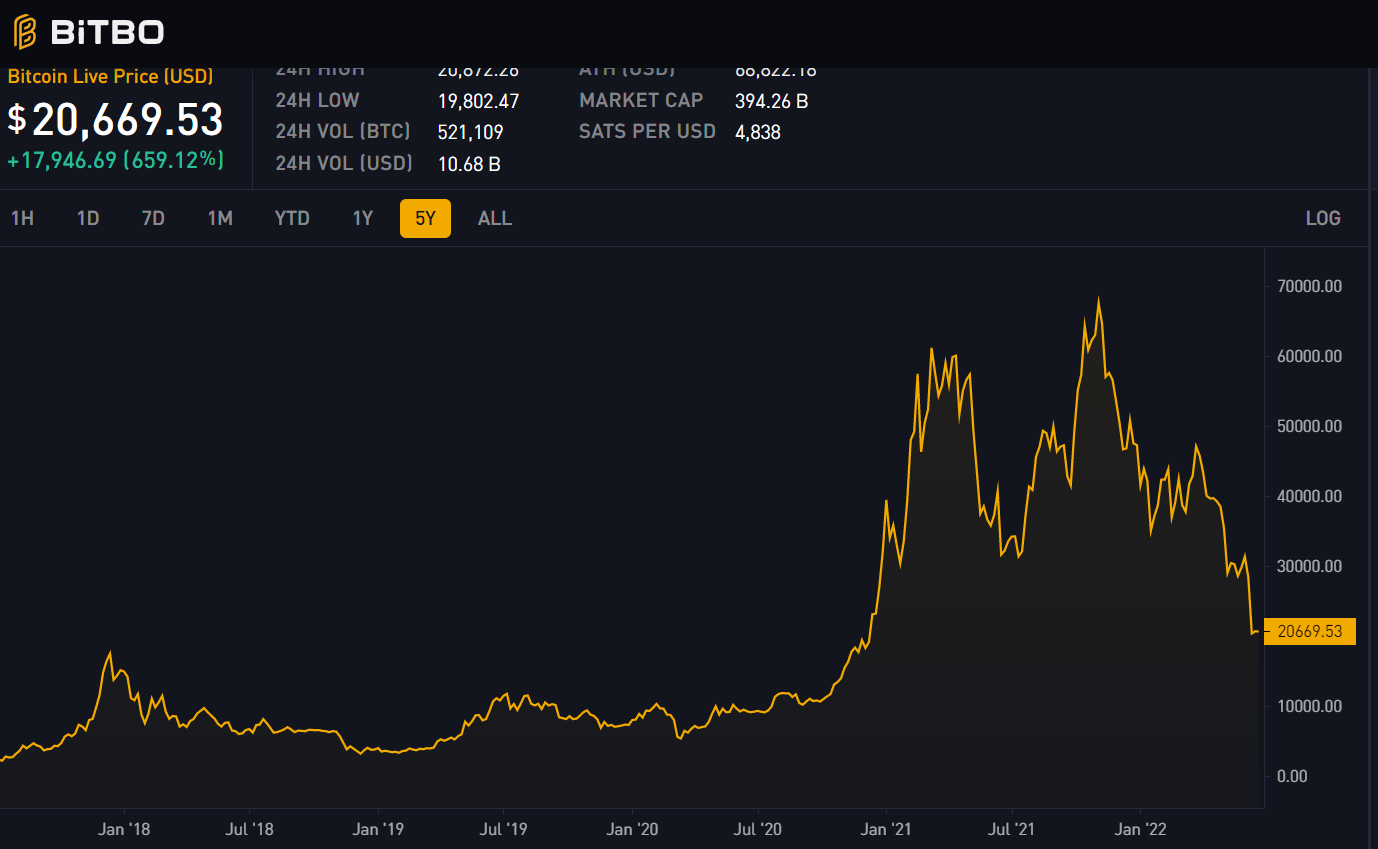Switch chart to the 1M range

pyautogui.click(x=220, y=218)
